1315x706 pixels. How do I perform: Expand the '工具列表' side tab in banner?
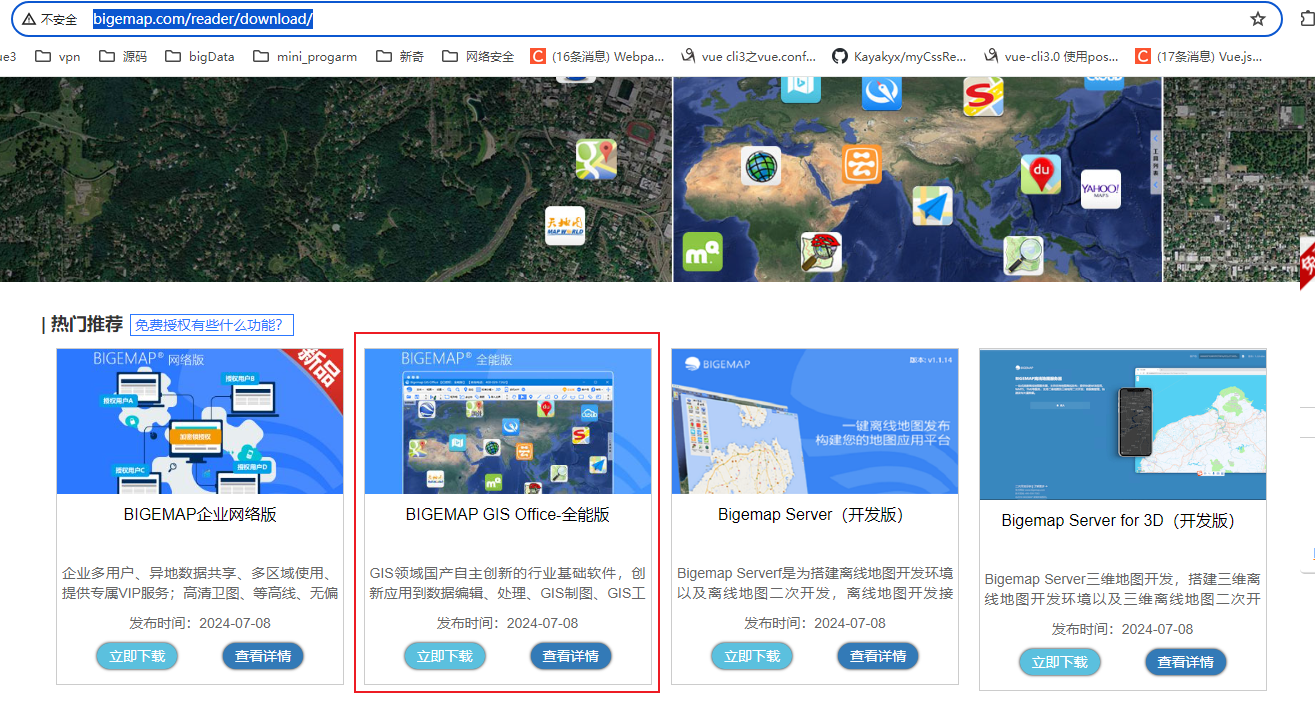pyautogui.click(x=1156, y=162)
